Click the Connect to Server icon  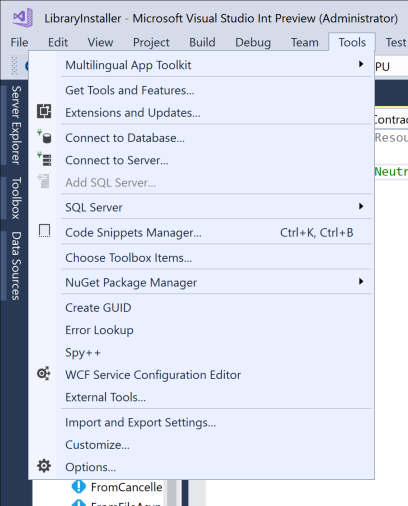(x=44, y=159)
